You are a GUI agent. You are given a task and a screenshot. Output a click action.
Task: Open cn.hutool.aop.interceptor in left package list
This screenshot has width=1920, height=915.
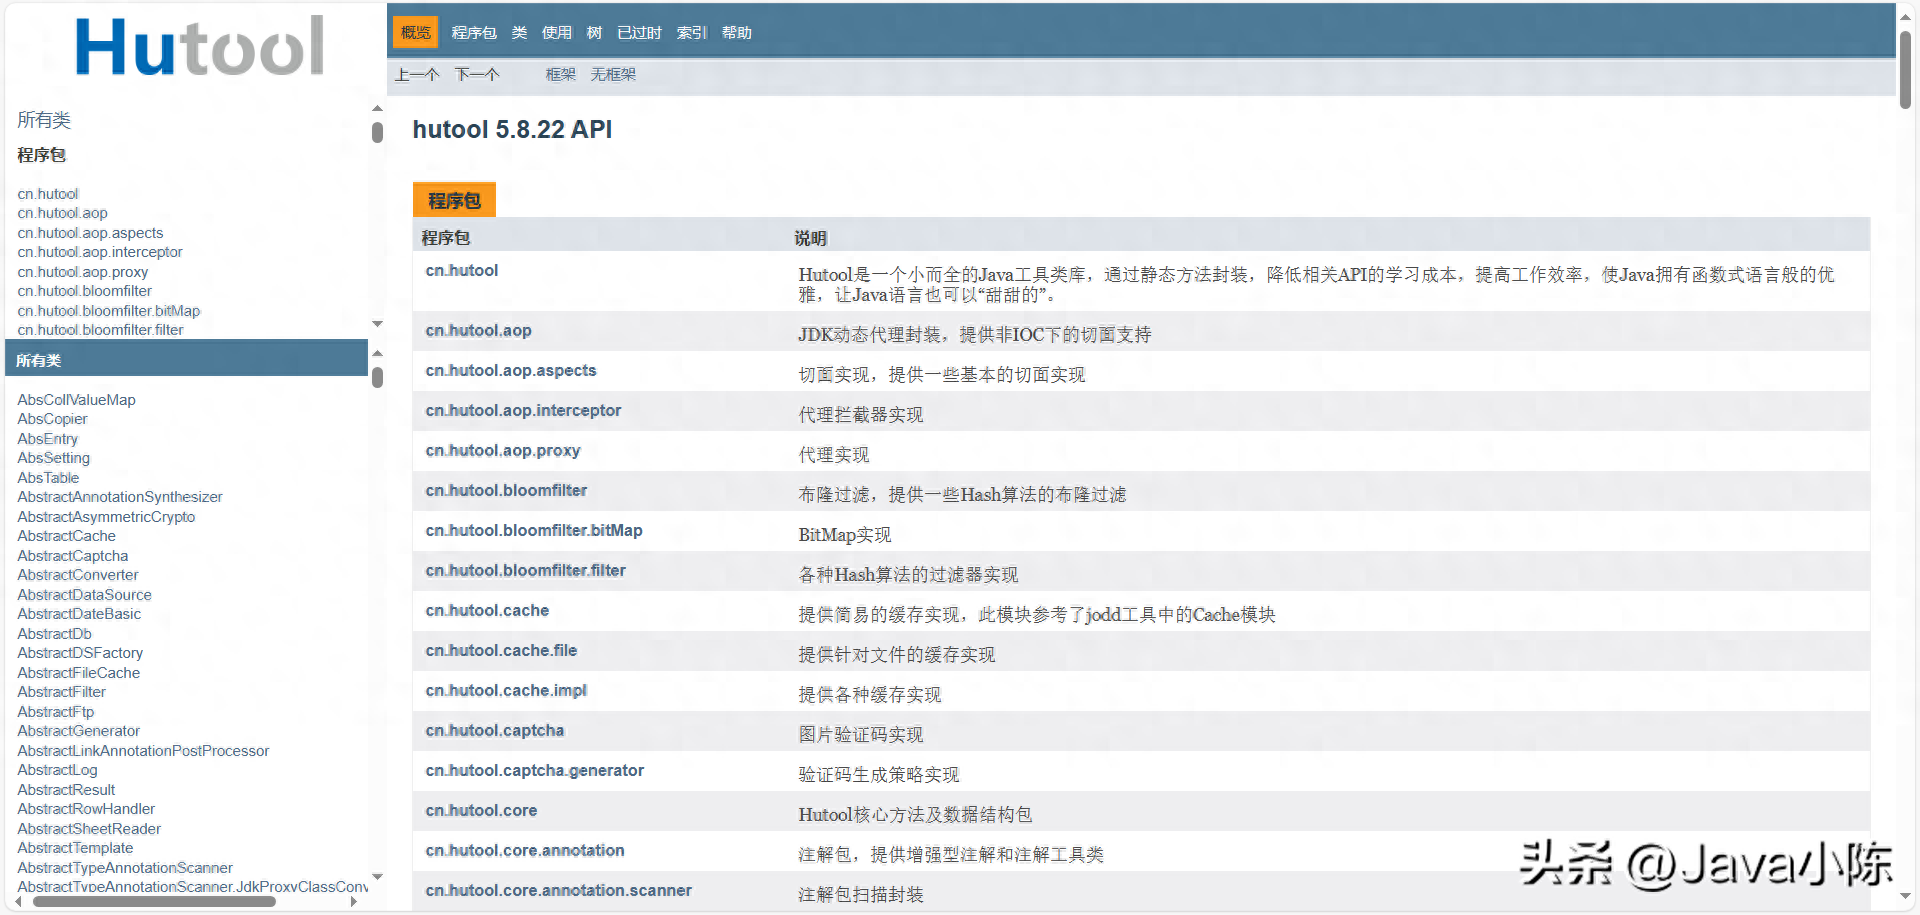tap(100, 252)
